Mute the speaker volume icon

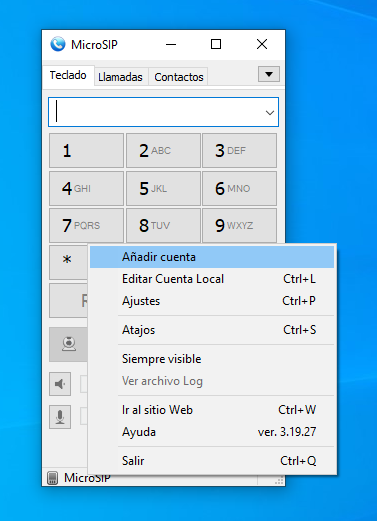coord(60,384)
